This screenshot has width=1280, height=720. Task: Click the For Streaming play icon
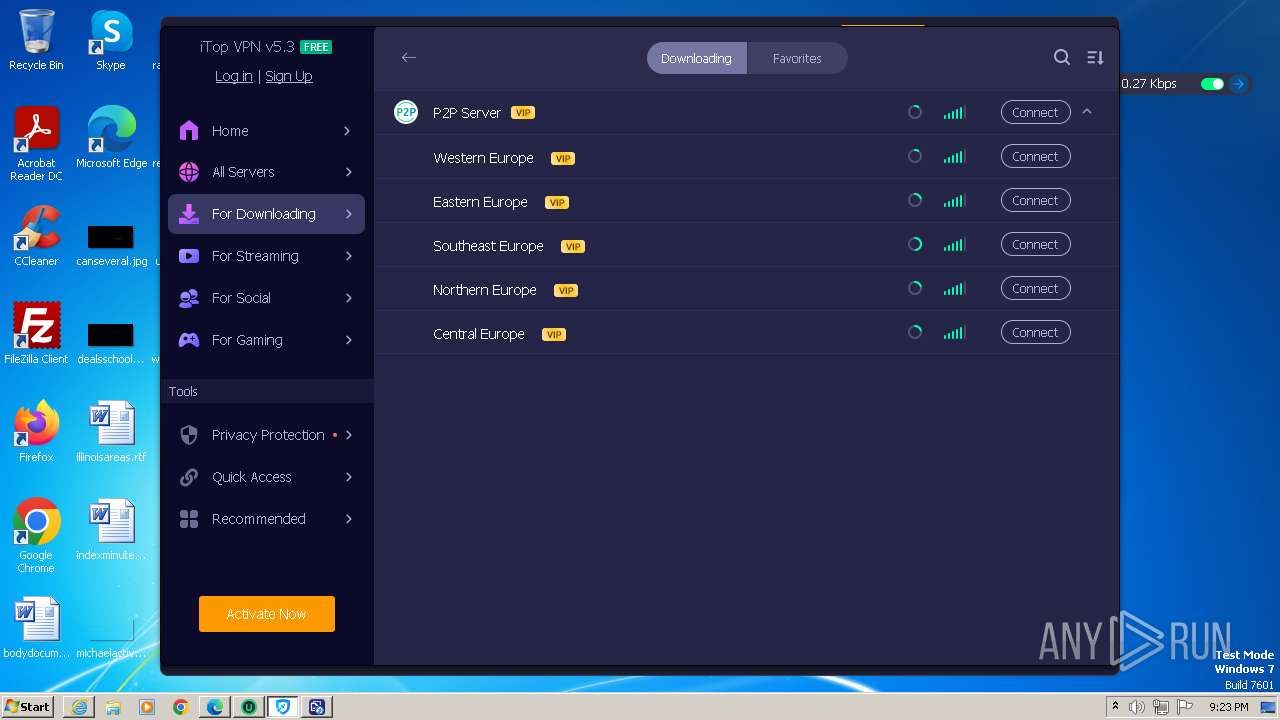(x=189, y=256)
